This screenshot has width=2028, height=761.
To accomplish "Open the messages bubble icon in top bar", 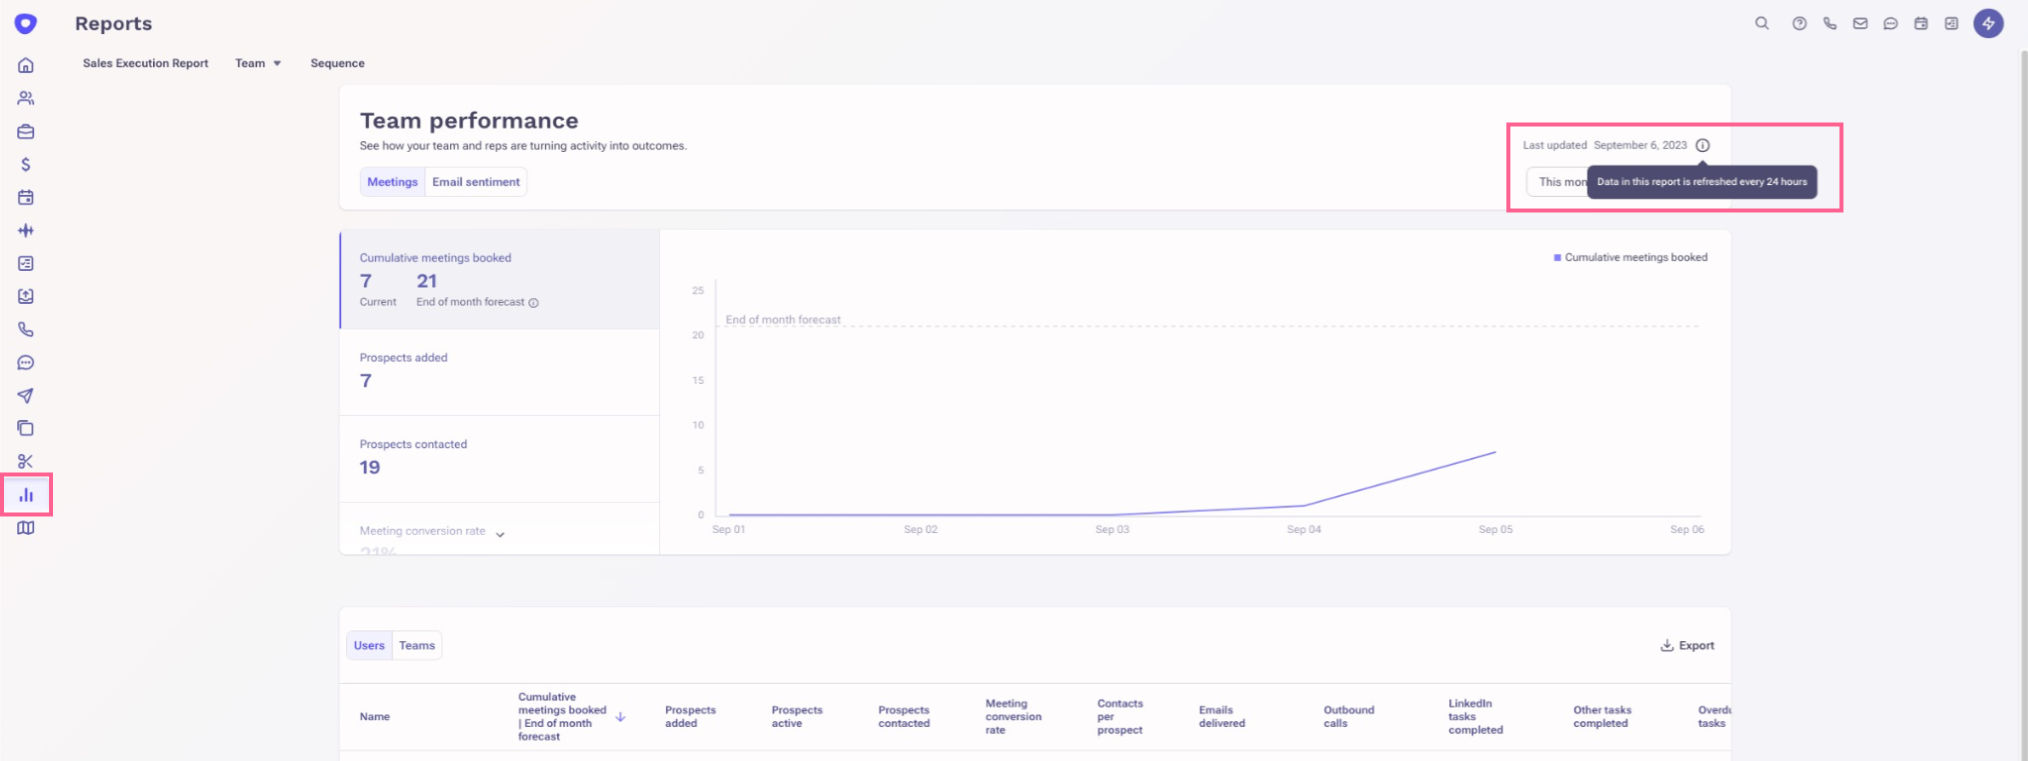I will tap(1890, 23).
